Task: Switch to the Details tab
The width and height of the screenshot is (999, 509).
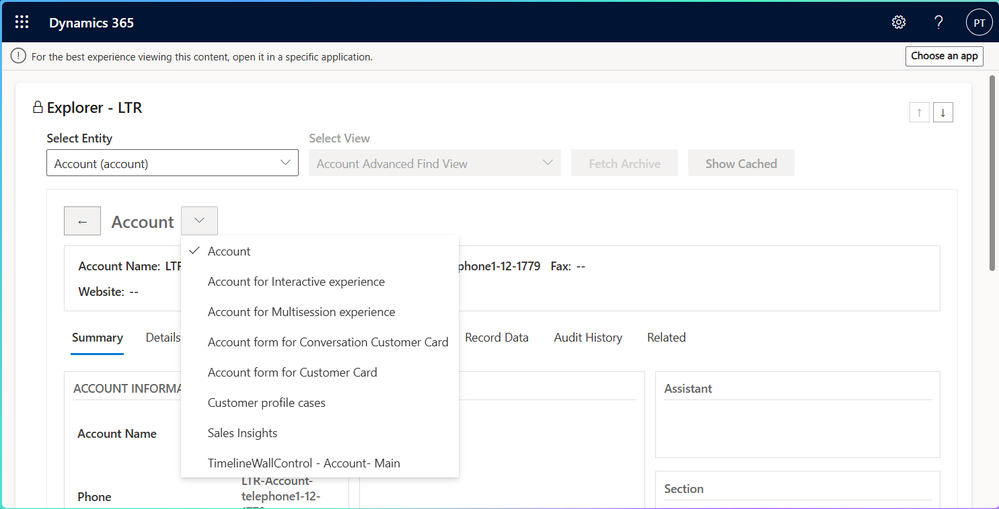Action: (x=163, y=338)
